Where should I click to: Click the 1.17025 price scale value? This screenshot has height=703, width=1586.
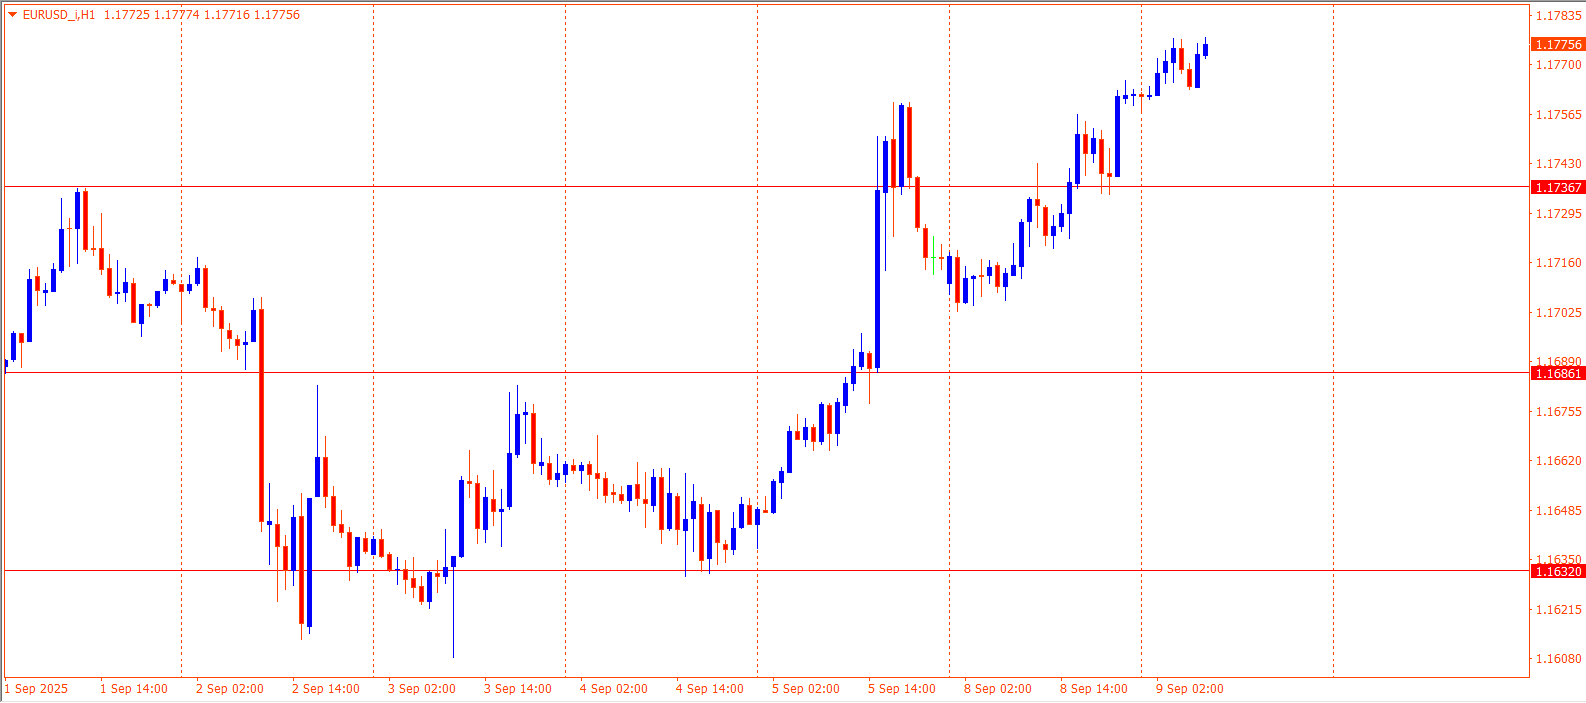(1558, 313)
